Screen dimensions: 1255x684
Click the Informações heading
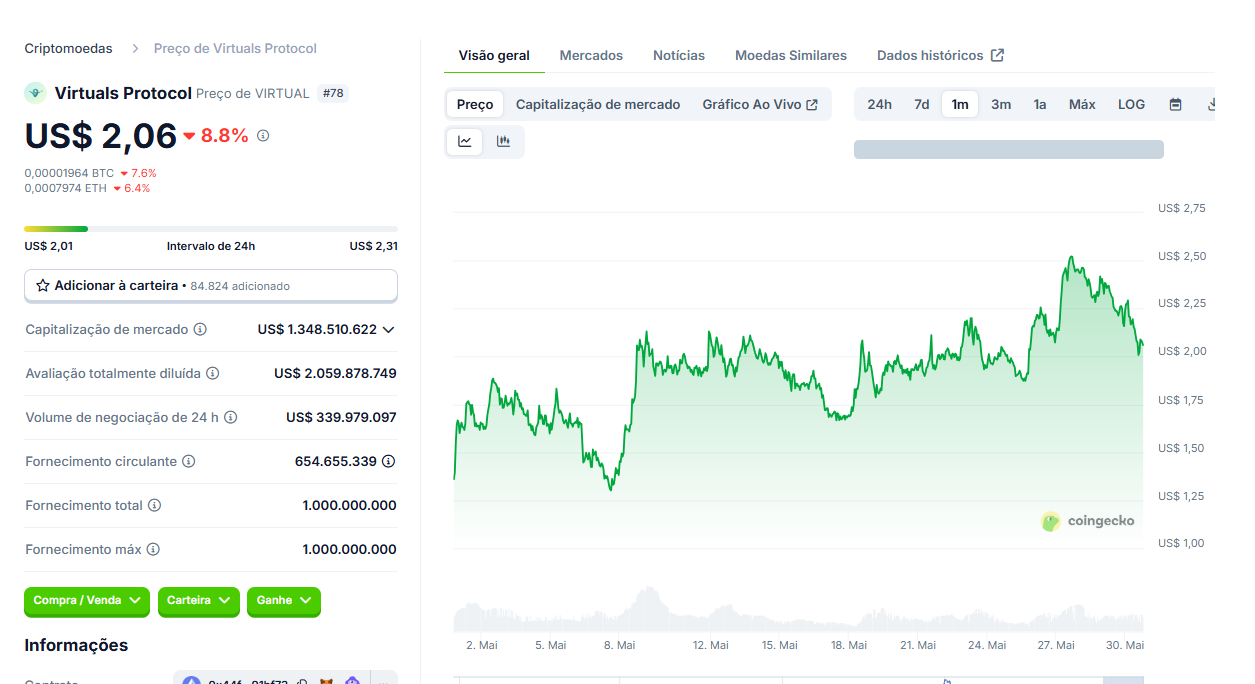pos(76,645)
